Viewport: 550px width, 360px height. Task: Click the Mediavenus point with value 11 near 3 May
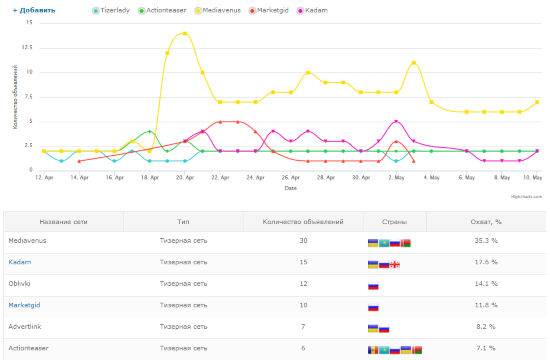414,63
